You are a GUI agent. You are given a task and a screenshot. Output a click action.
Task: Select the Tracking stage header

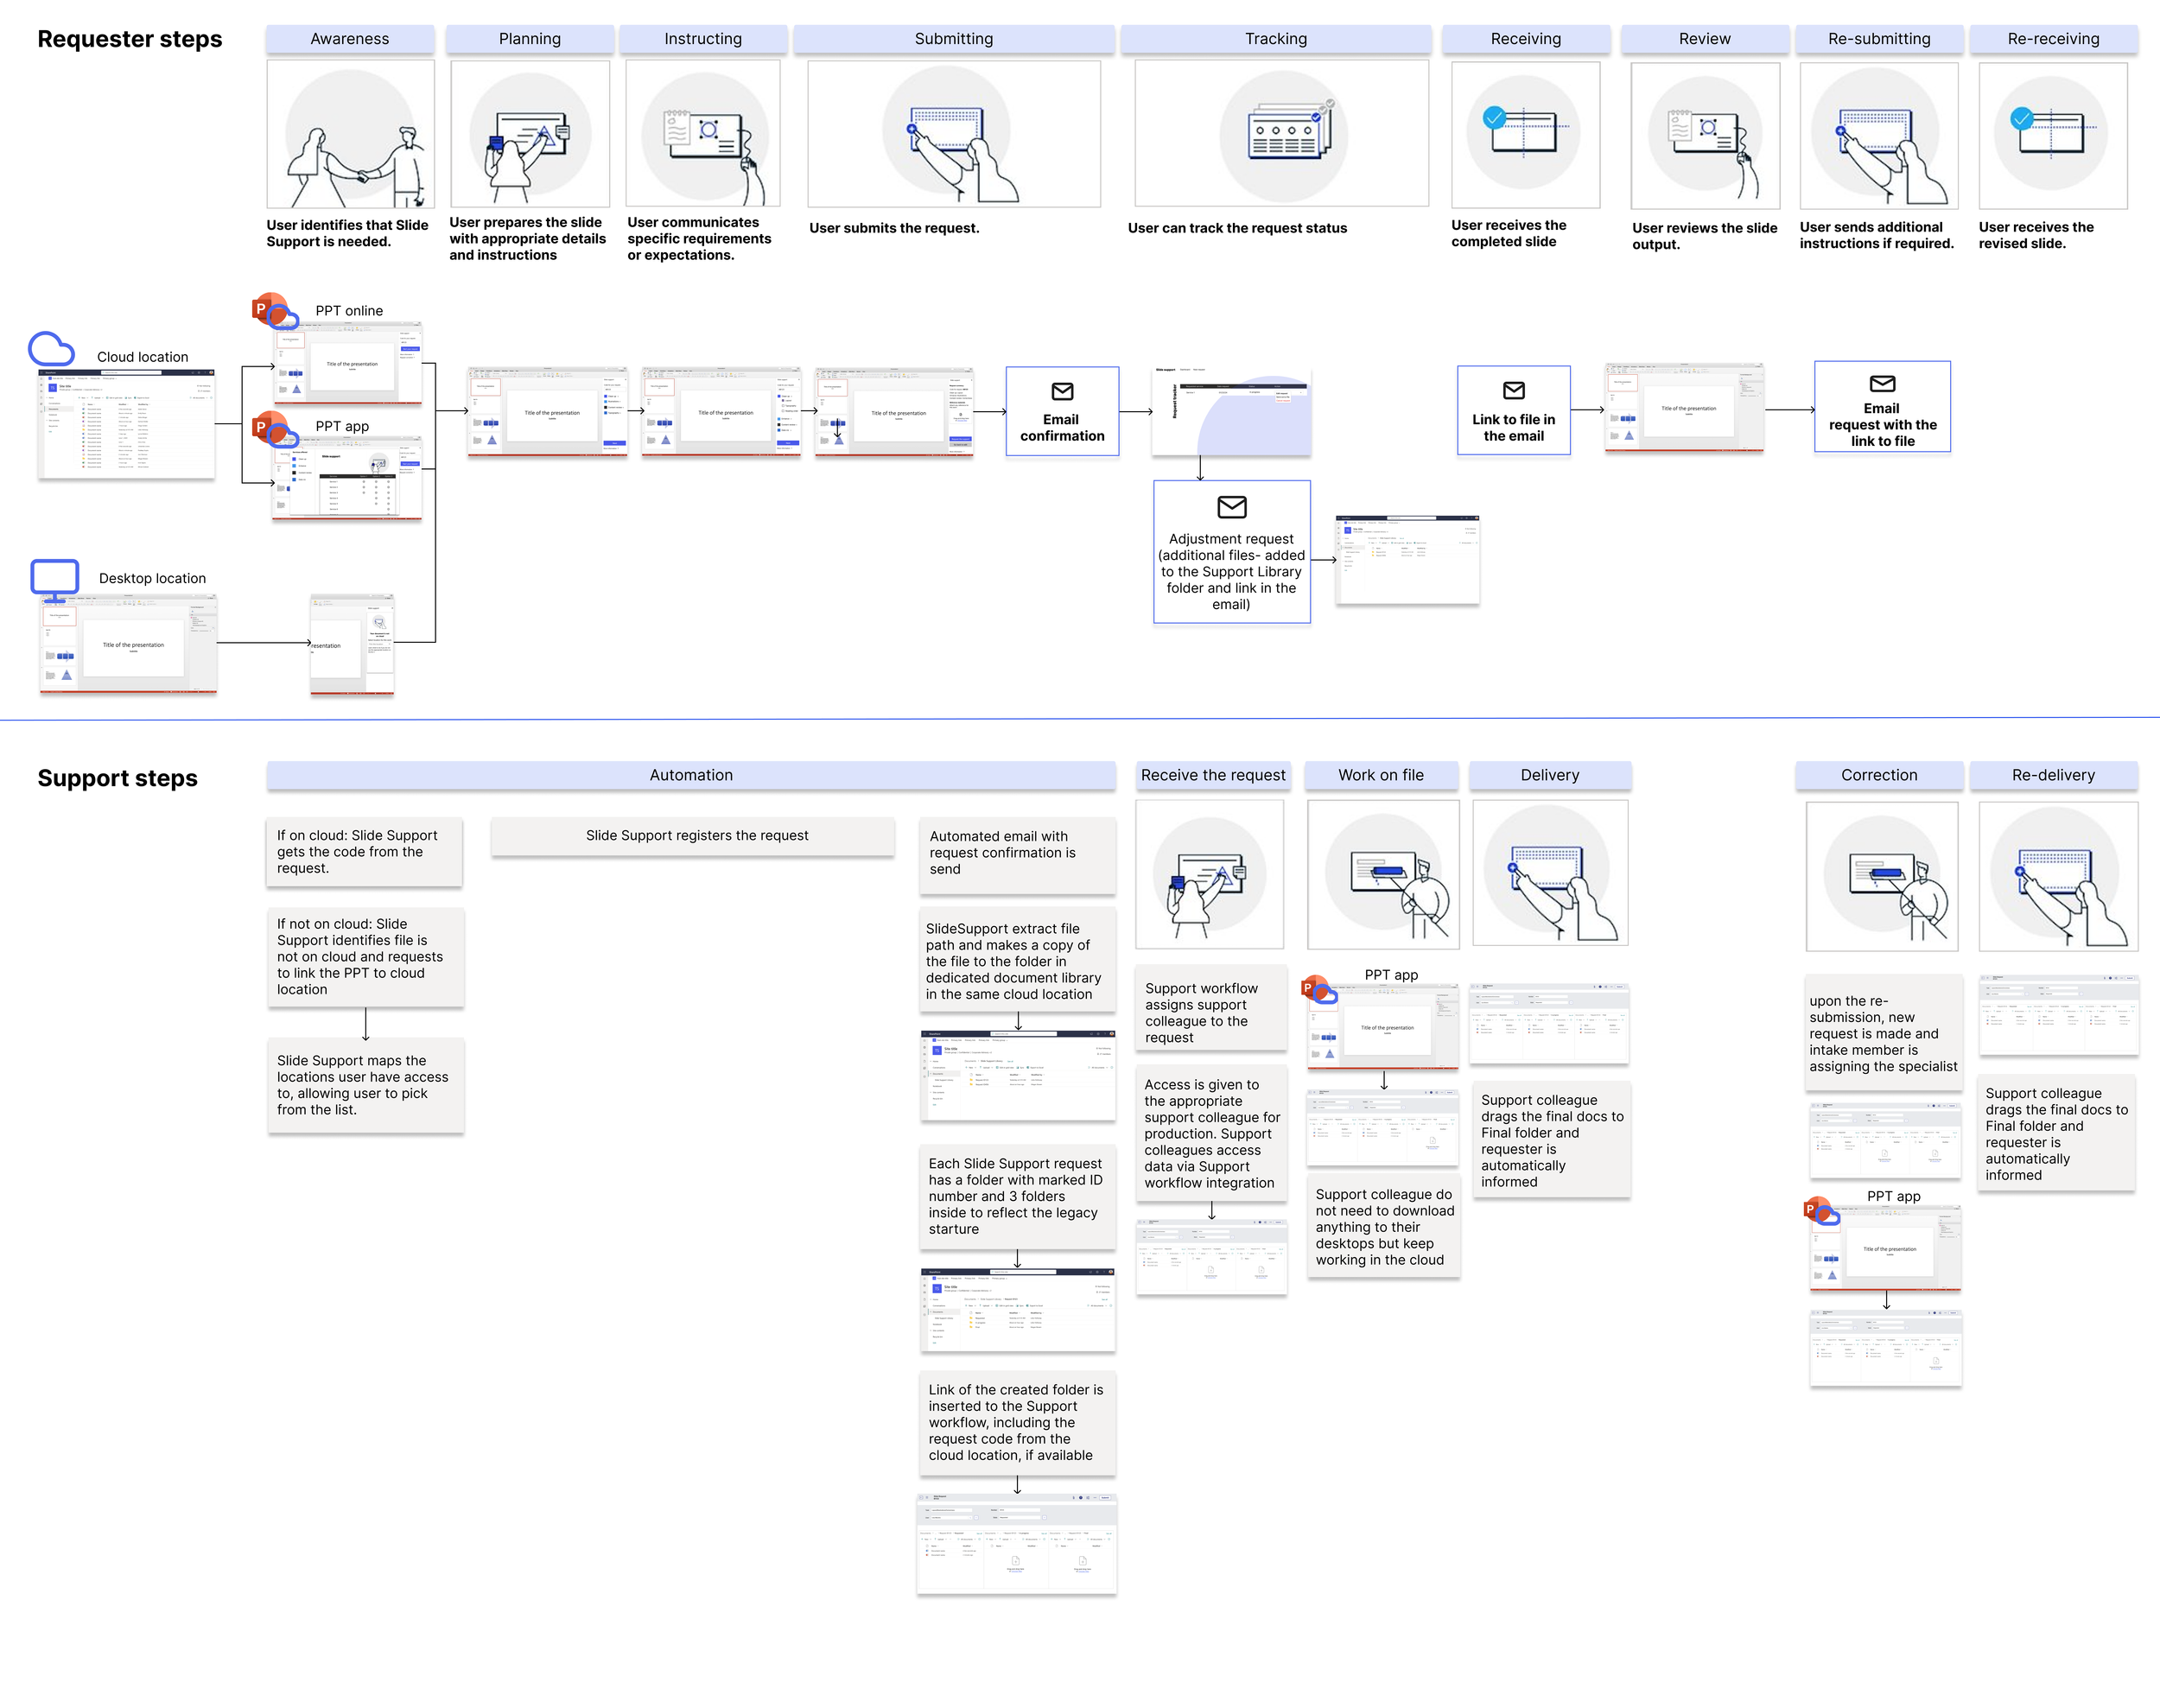pos(1275,39)
